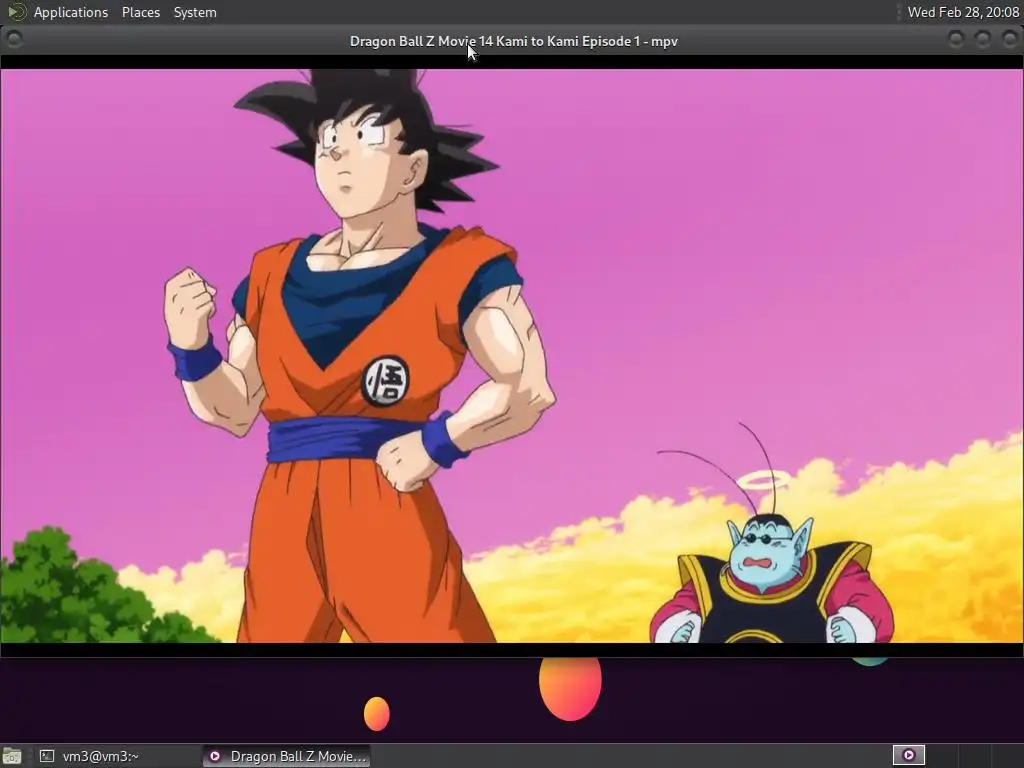1024x768 pixels.
Task: Select the Dragon Ball Z Movie taskbar entry
Action: click(x=286, y=756)
